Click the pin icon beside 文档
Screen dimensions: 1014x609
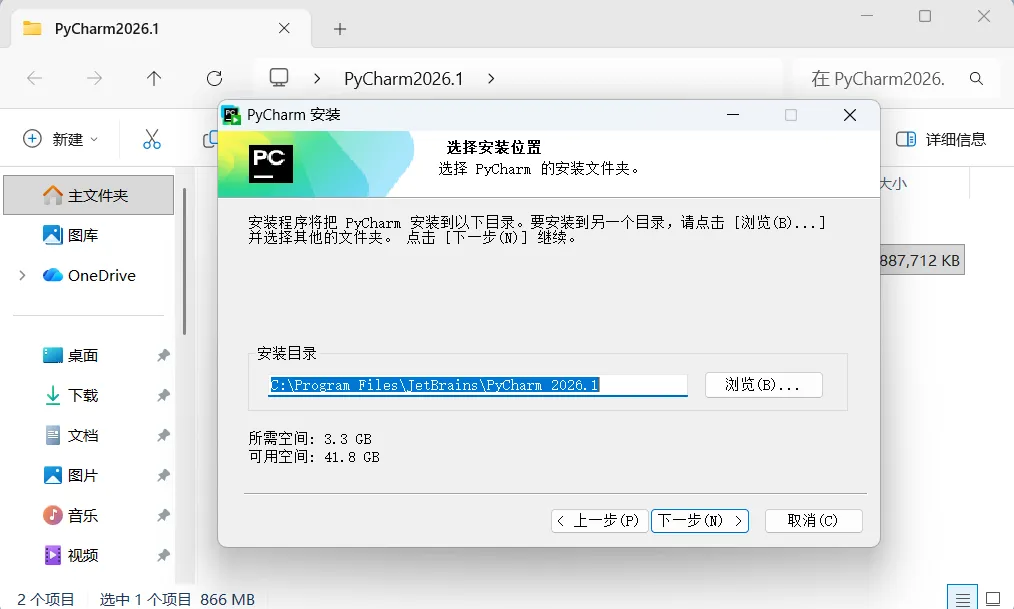click(x=163, y=435)
